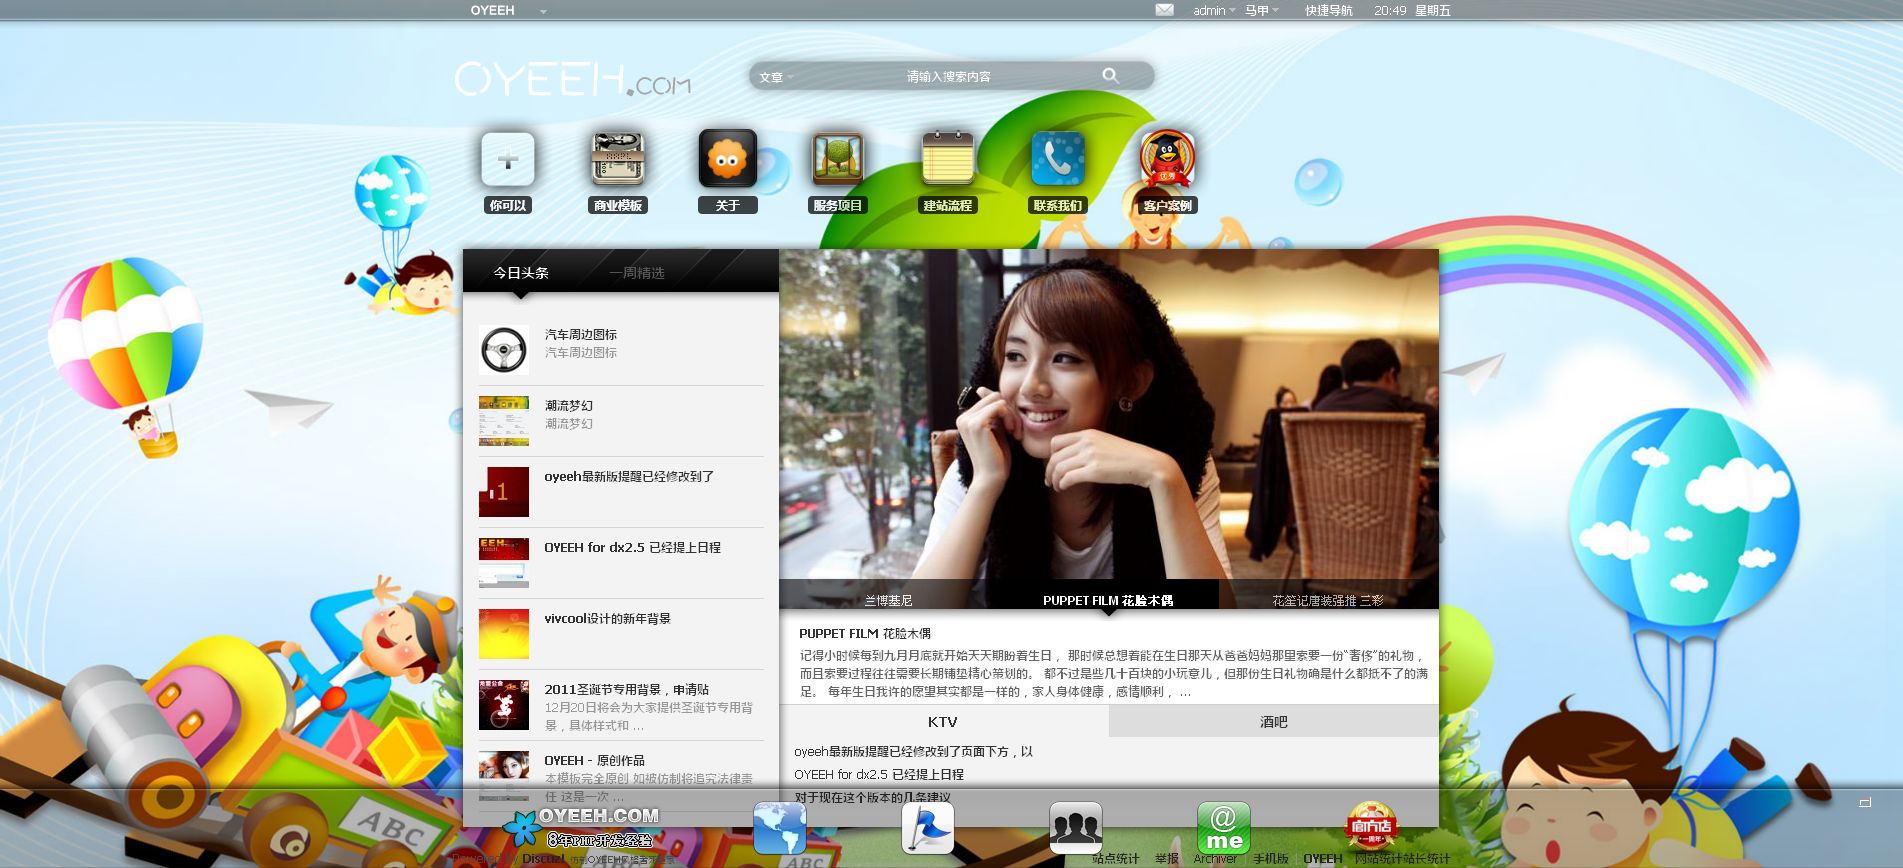Open 2011圣诞节专用背景，申请贴 link
This screenshot has width=1903, height=868.
[626, 689]
